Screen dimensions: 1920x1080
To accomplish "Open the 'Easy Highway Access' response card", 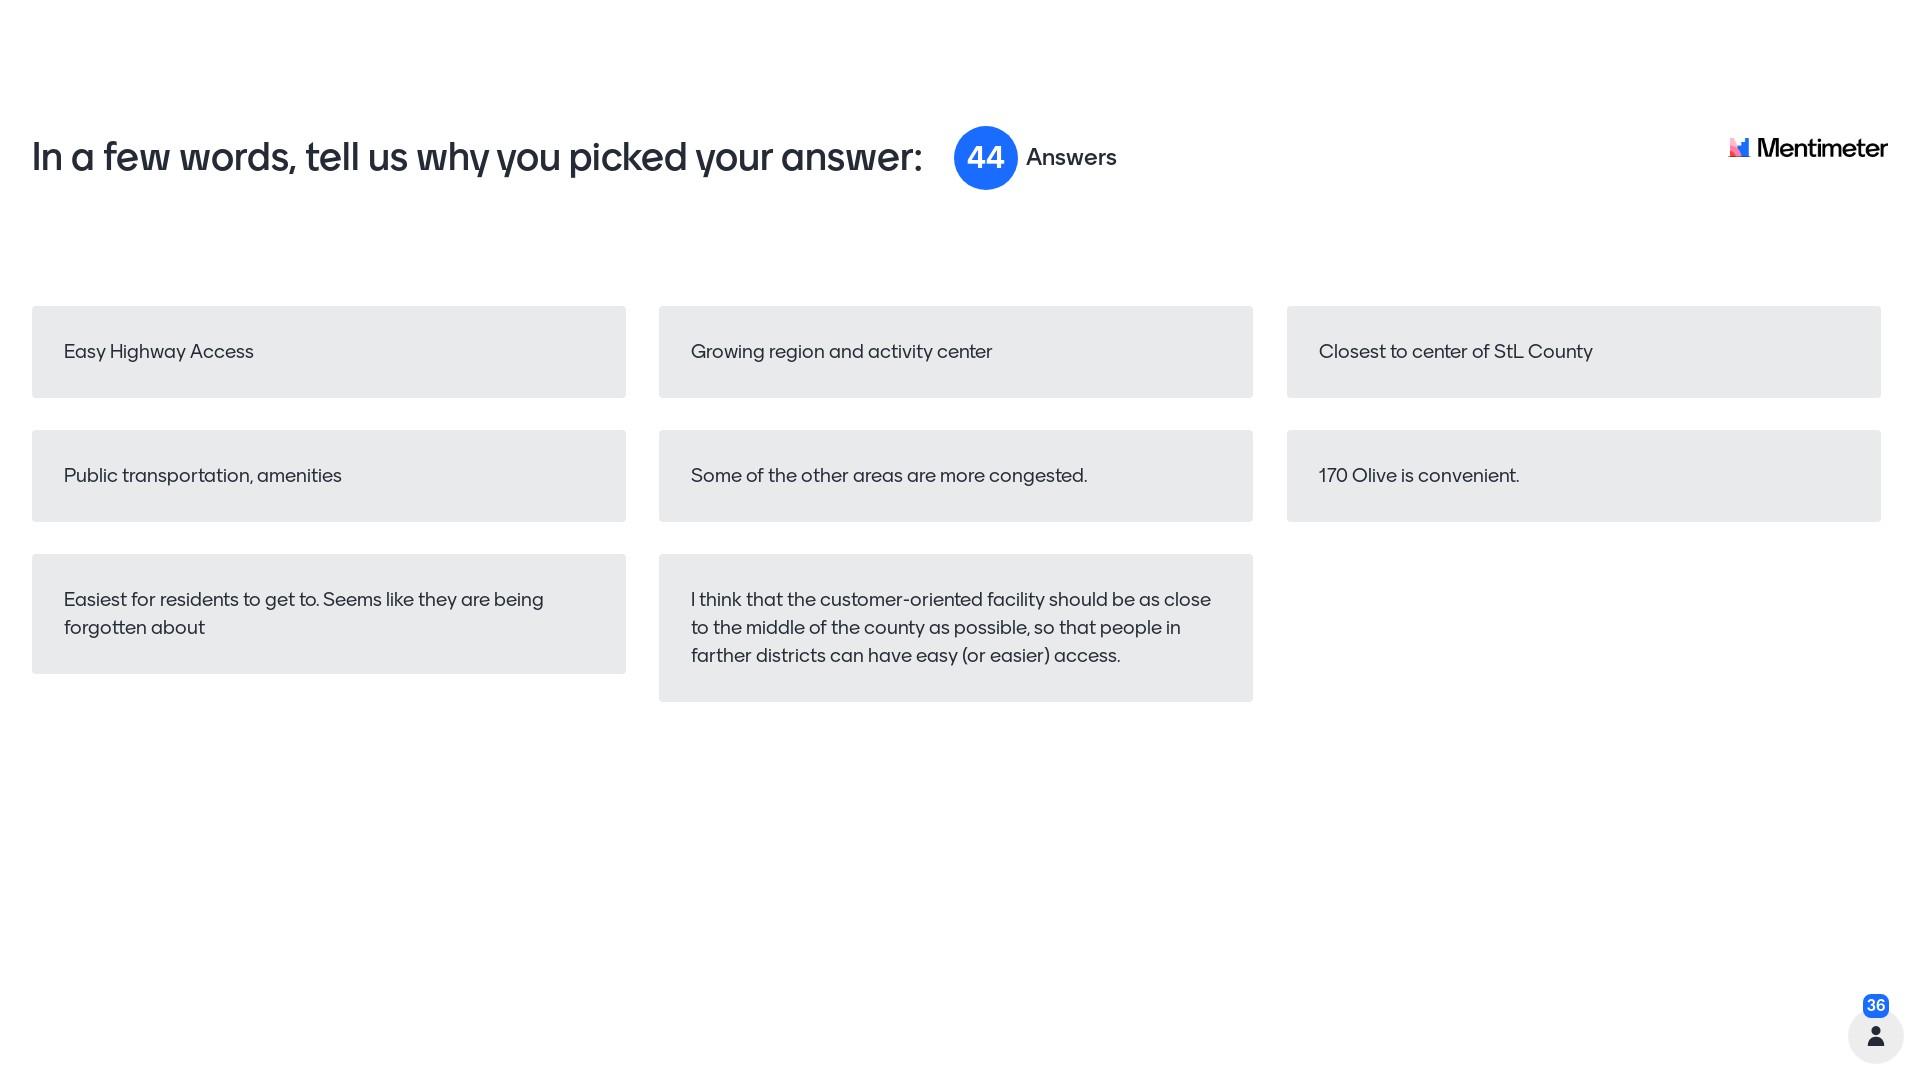I will pos(329,352).
